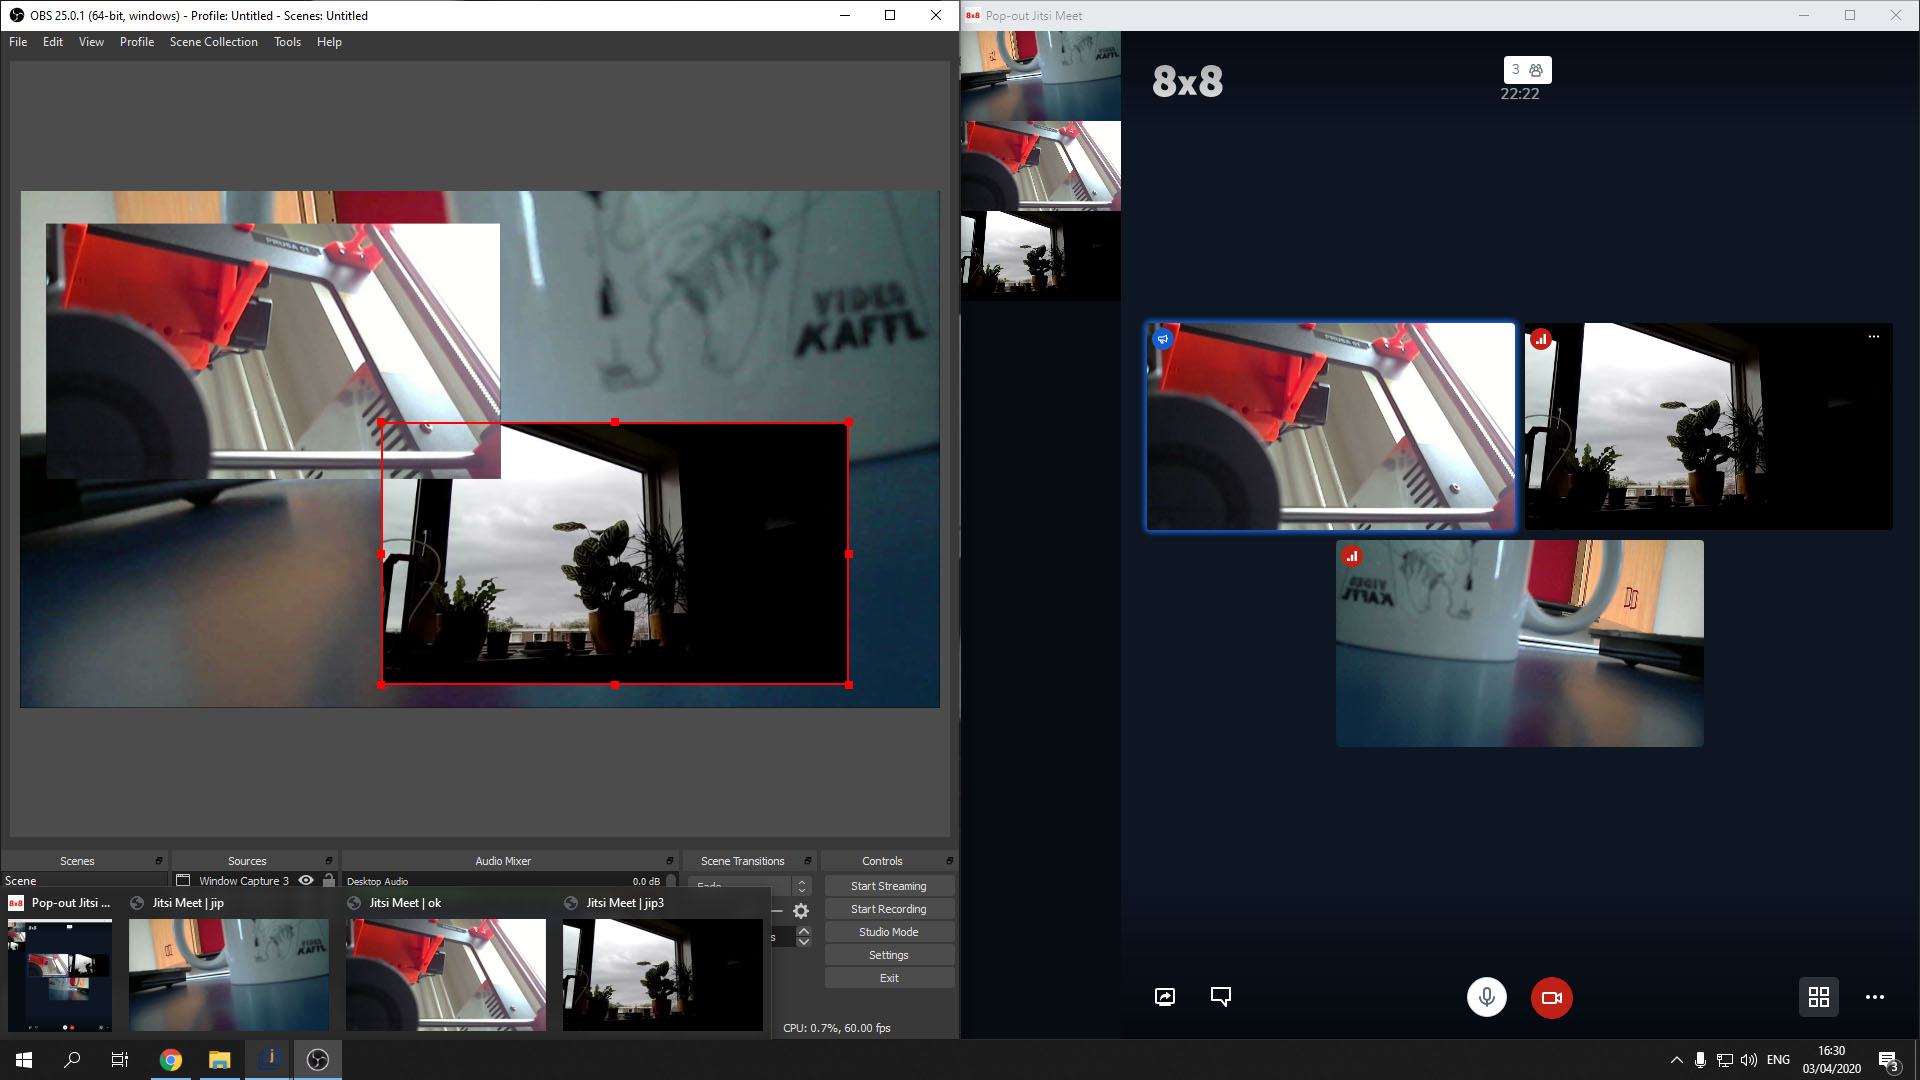The image size is (1920, 1080).
Task: Toggle lock on Window Capture 3 source
Action: (x=329, y=881)
